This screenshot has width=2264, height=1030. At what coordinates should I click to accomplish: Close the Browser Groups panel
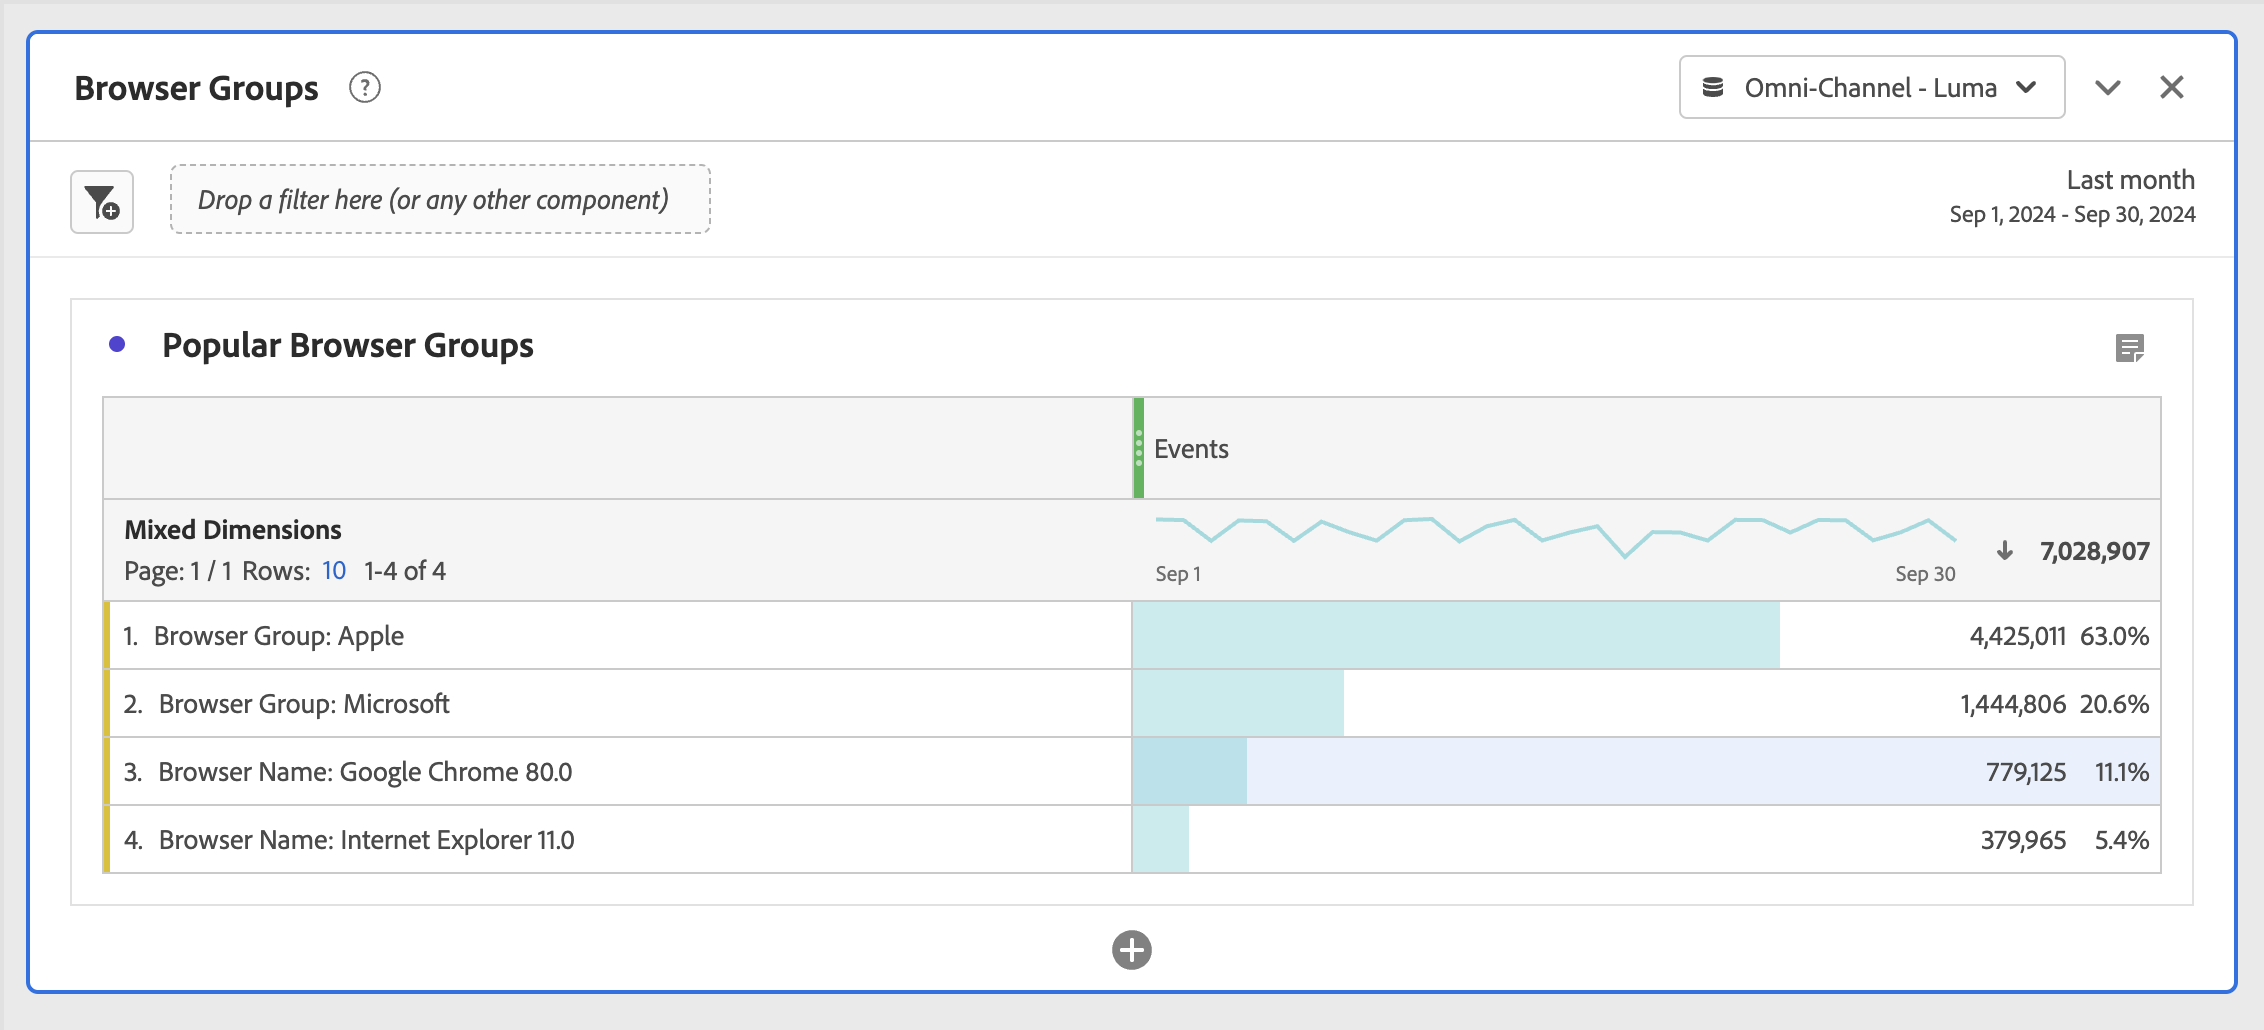coord(2172,88)
